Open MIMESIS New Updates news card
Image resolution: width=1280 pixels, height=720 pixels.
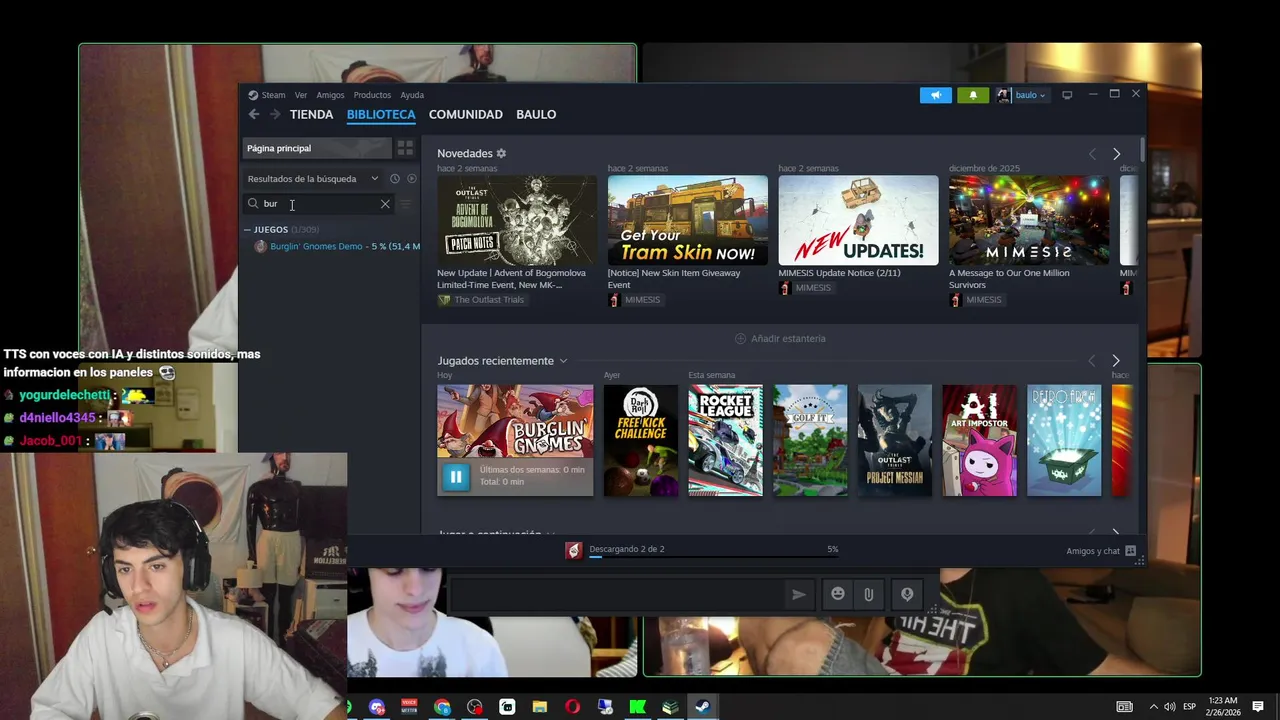[858, 220]
